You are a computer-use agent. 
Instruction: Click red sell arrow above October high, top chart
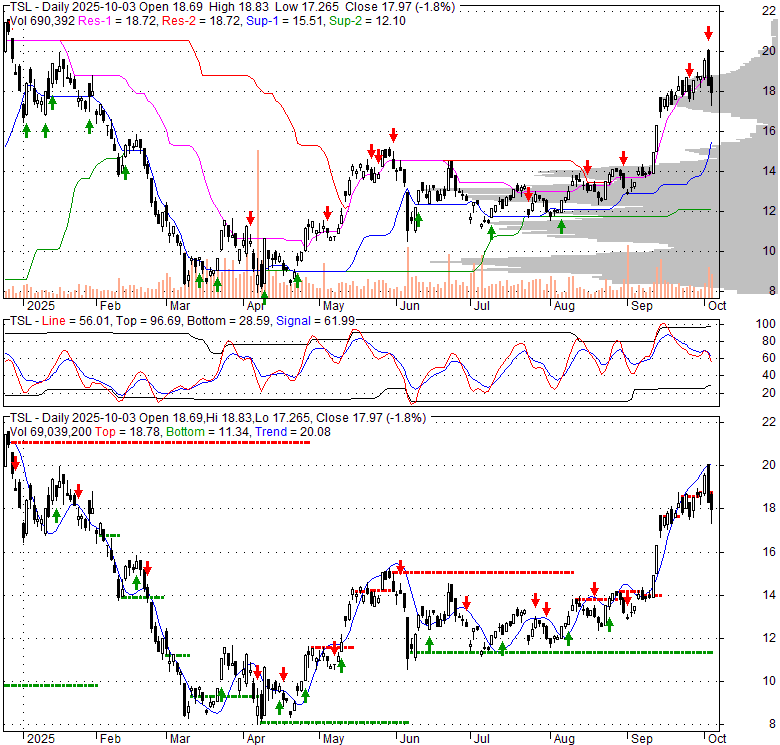point(708,34)
